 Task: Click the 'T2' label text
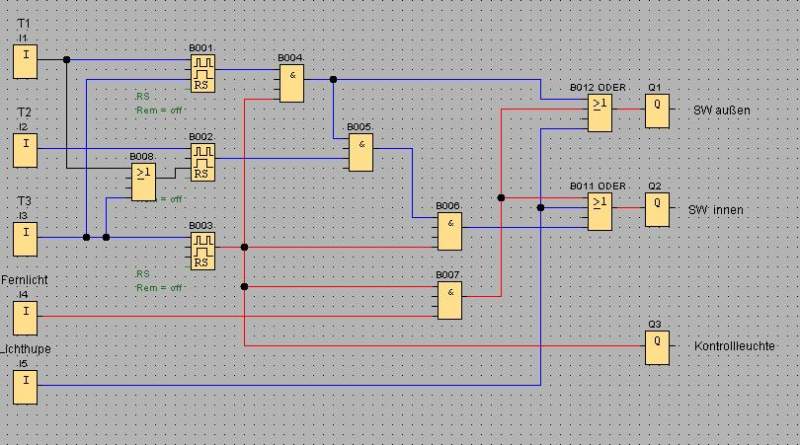tap(24, 112)
